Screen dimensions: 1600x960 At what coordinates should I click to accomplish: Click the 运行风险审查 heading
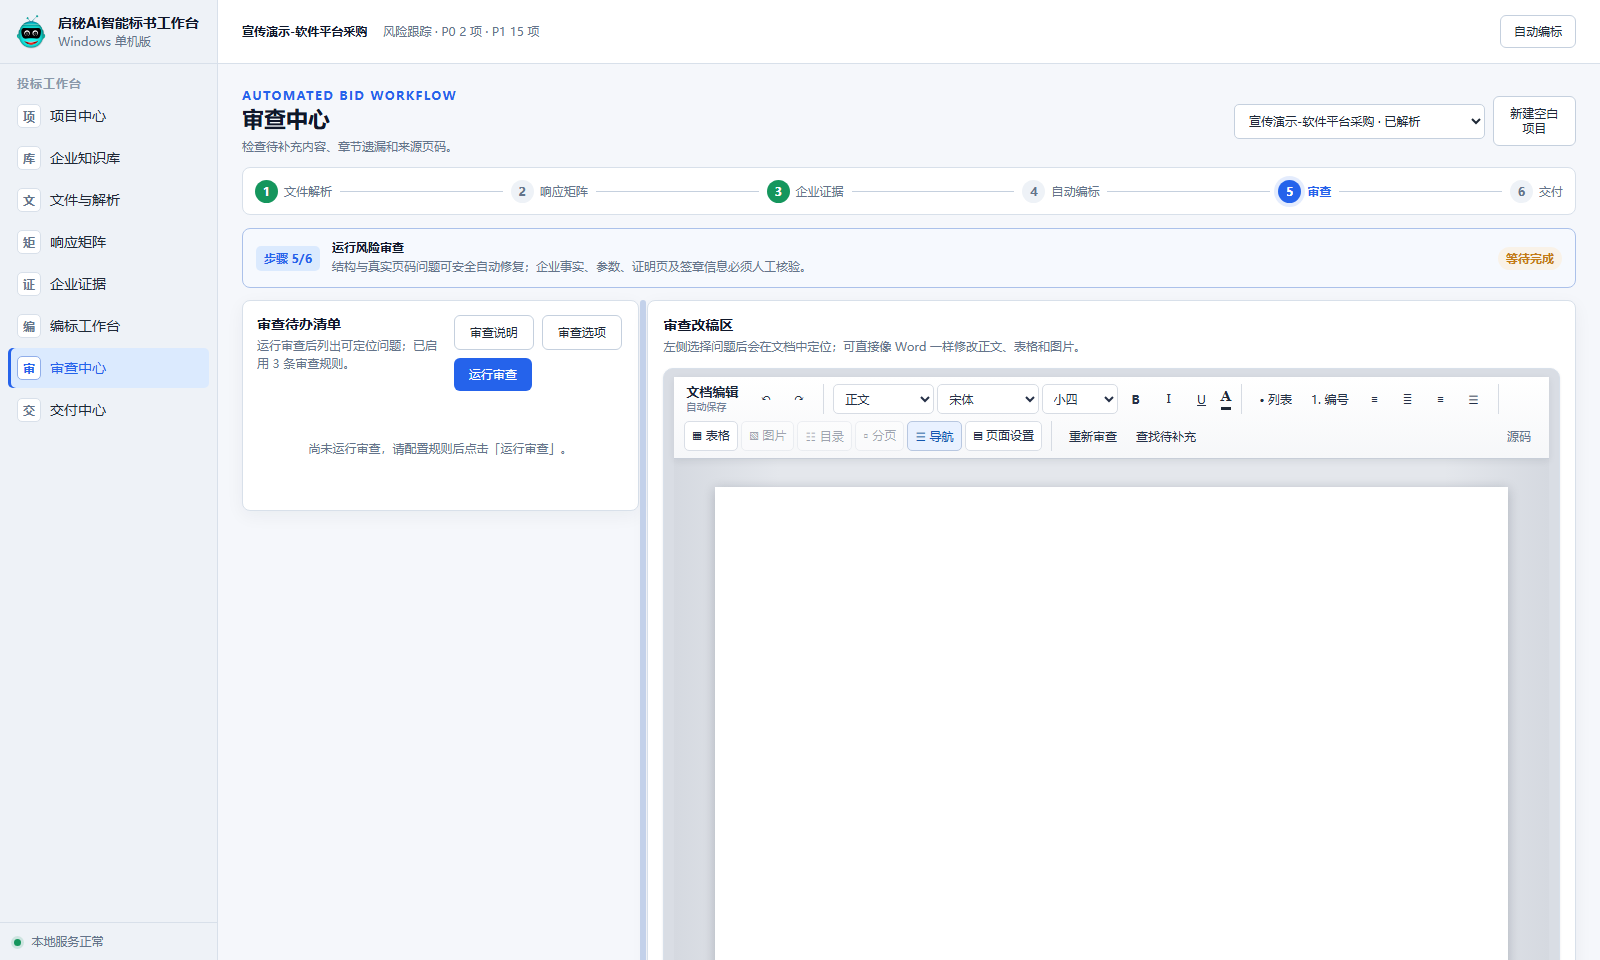(x=368, y=248)
